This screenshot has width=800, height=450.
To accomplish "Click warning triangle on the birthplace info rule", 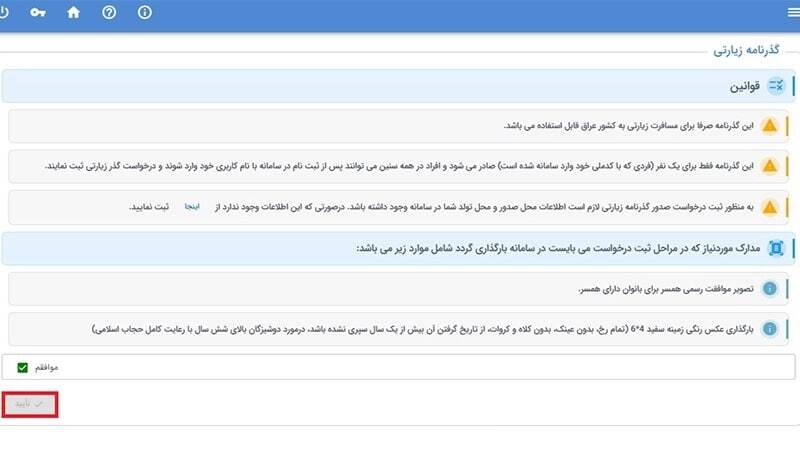I will pos(769,207).
